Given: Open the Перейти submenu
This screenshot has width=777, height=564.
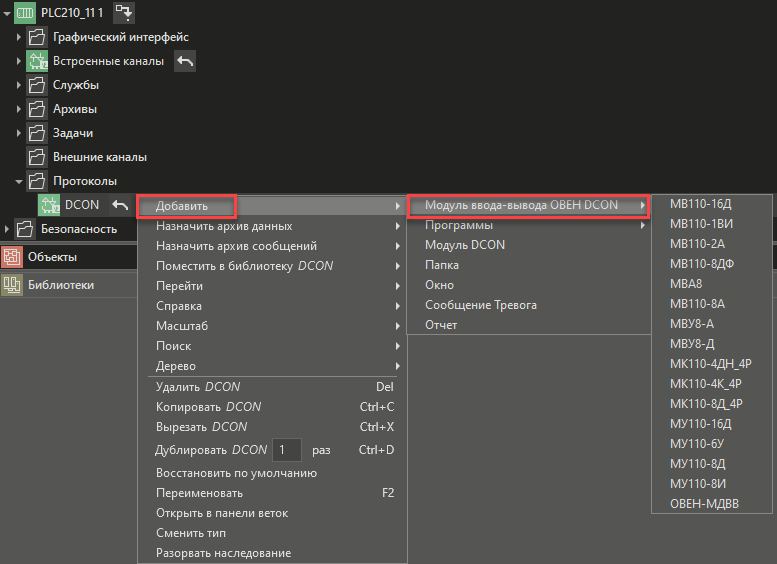Looking at the screenshot, I should (x=272, y=286).
